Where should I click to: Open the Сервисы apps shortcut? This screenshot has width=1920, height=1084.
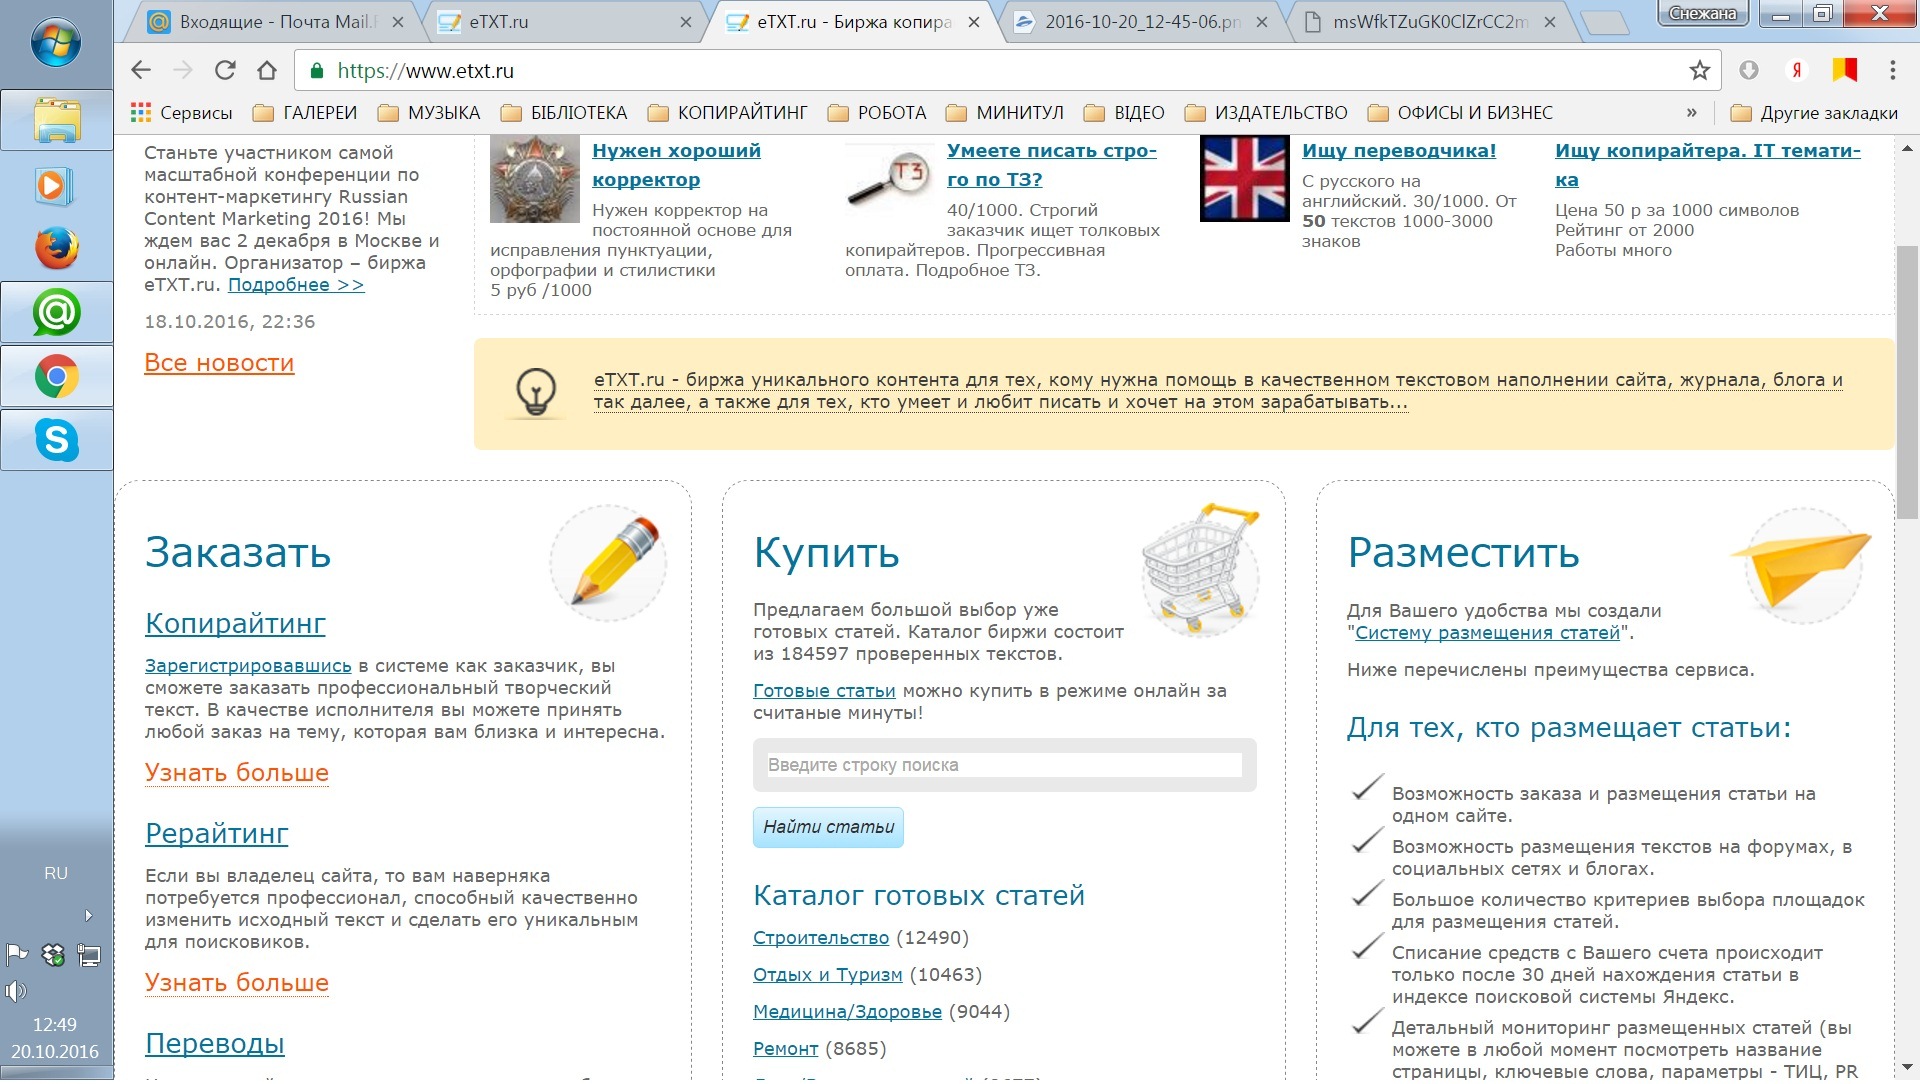coord(181,113)
